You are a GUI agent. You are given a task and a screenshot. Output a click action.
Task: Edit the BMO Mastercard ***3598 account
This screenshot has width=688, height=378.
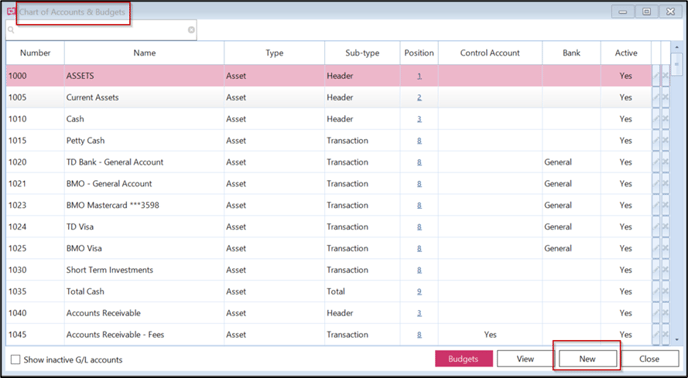656,205
